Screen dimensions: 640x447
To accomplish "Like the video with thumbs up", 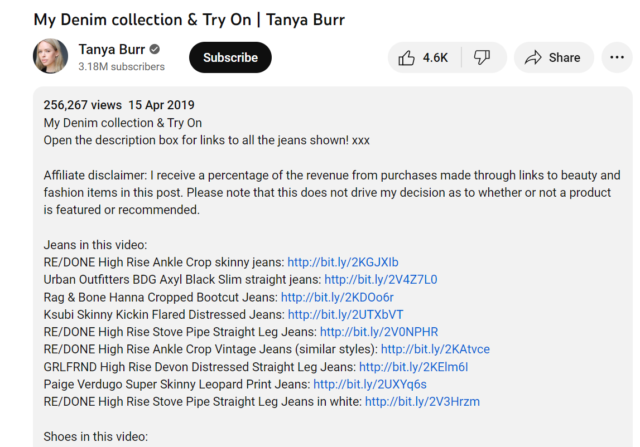I will coord(422,57).
